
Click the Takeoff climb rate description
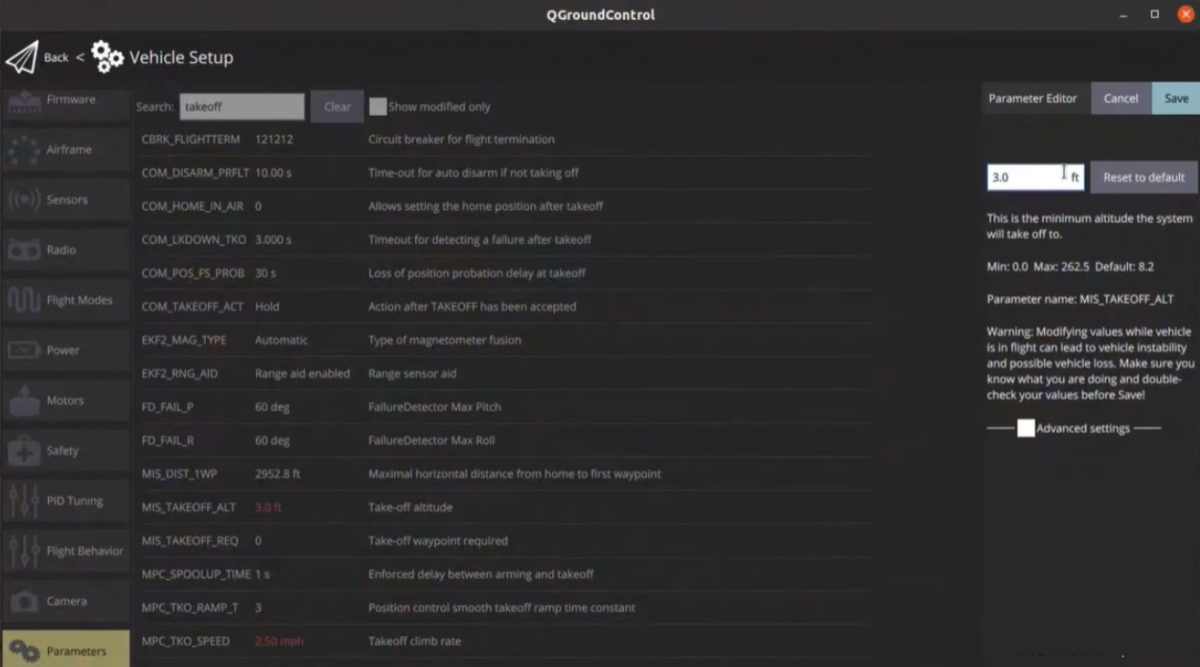click(x=415, y=641)
